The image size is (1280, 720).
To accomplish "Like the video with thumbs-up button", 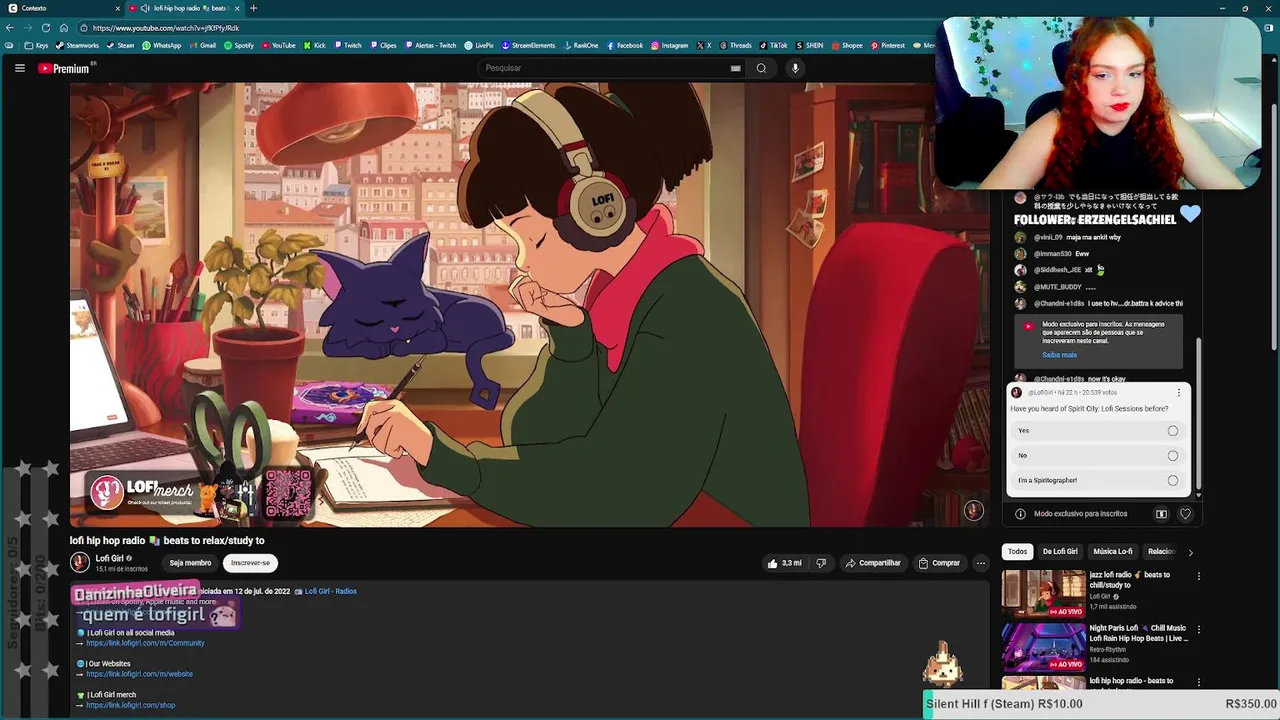I will pyautogui.click(x=784, y=563).
